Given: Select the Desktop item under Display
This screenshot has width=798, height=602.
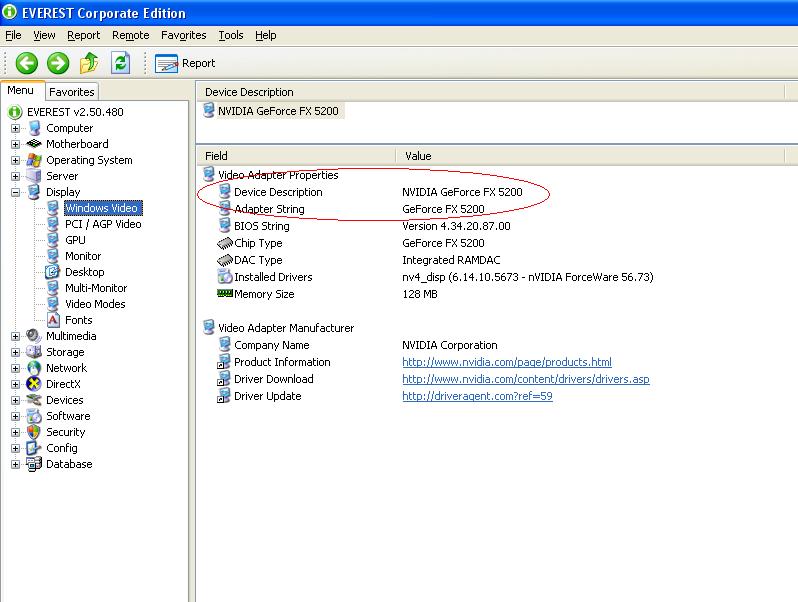Looking at the screenshot, I should pos(84,272).
